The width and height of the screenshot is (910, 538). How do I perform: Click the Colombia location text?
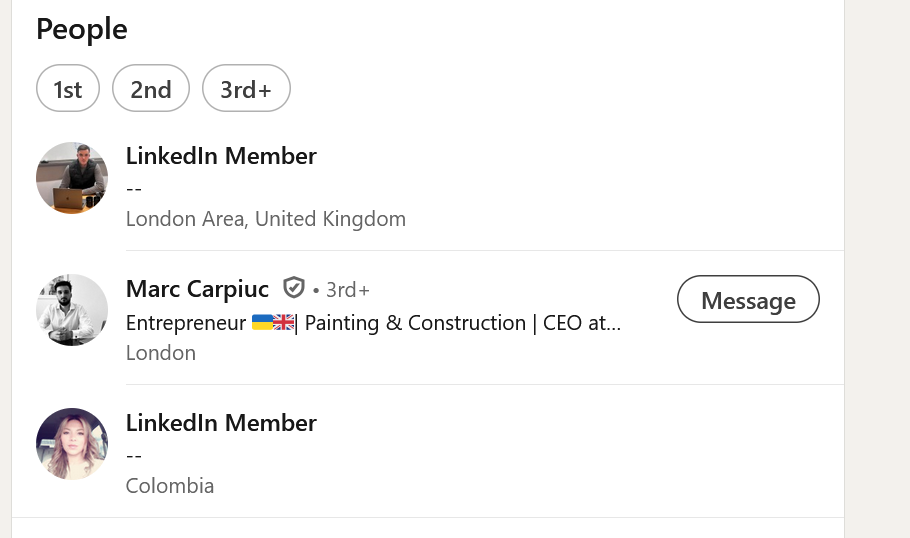pyautogui.click(x=170, y=486)
